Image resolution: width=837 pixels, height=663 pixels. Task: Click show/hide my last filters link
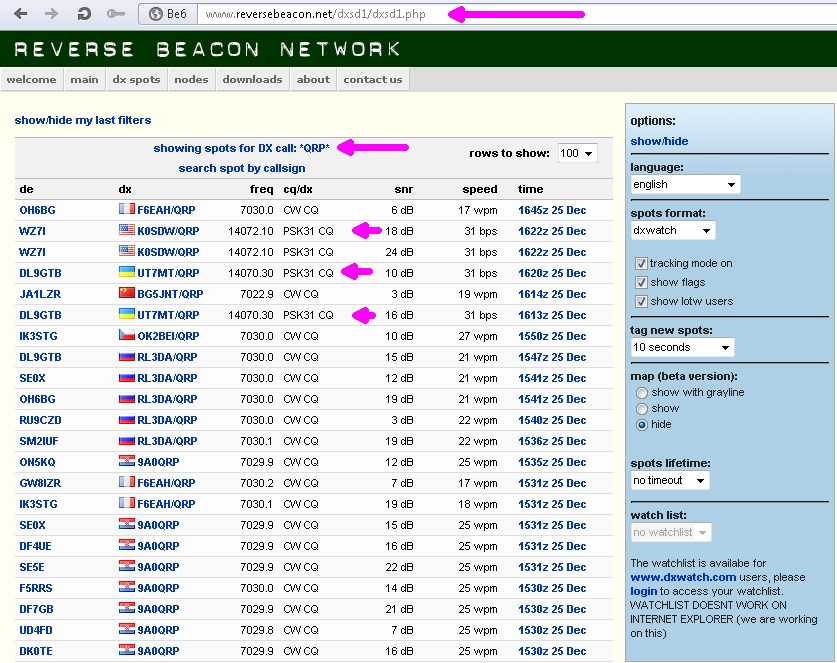click(83, 120)
